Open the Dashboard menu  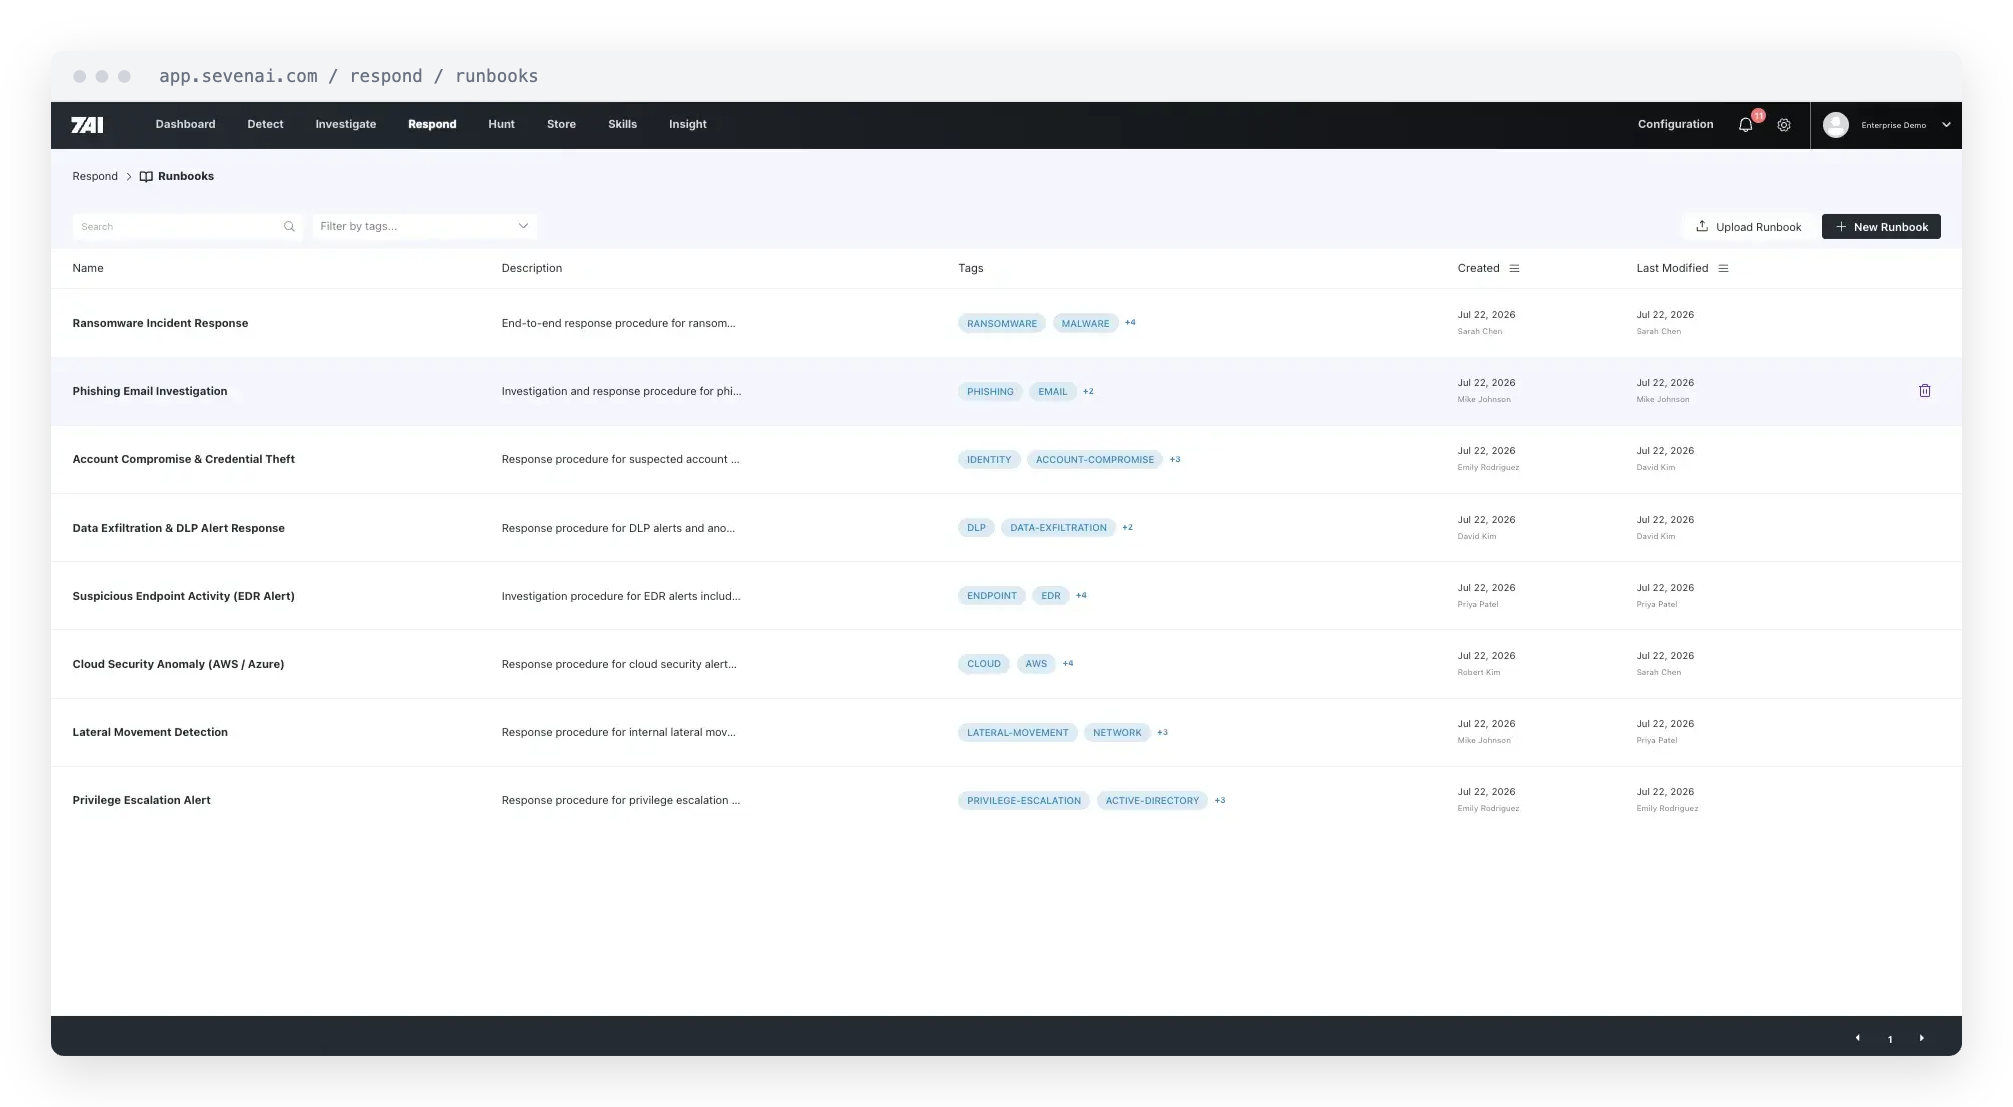point(185,125)
